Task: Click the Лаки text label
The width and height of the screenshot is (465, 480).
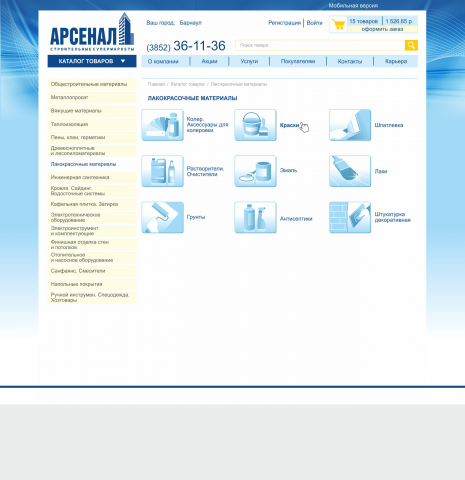Action: 381,171
